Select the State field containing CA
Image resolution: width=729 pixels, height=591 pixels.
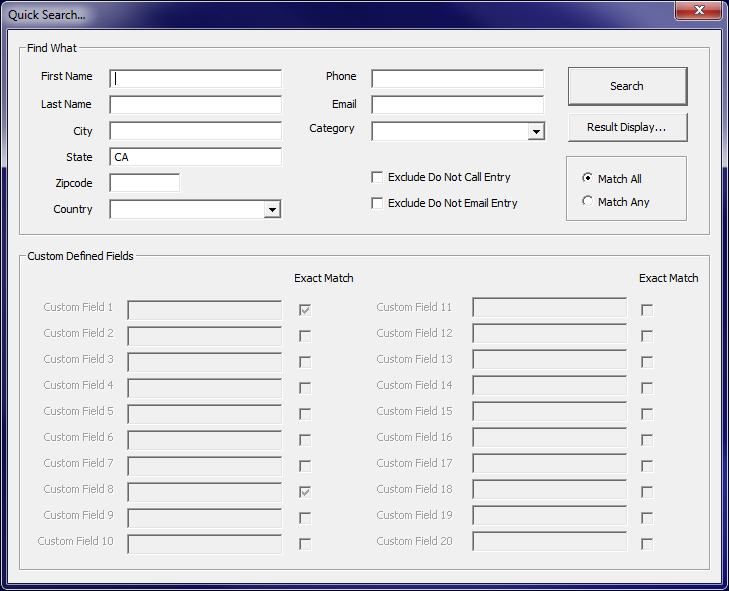pos(196,157)
